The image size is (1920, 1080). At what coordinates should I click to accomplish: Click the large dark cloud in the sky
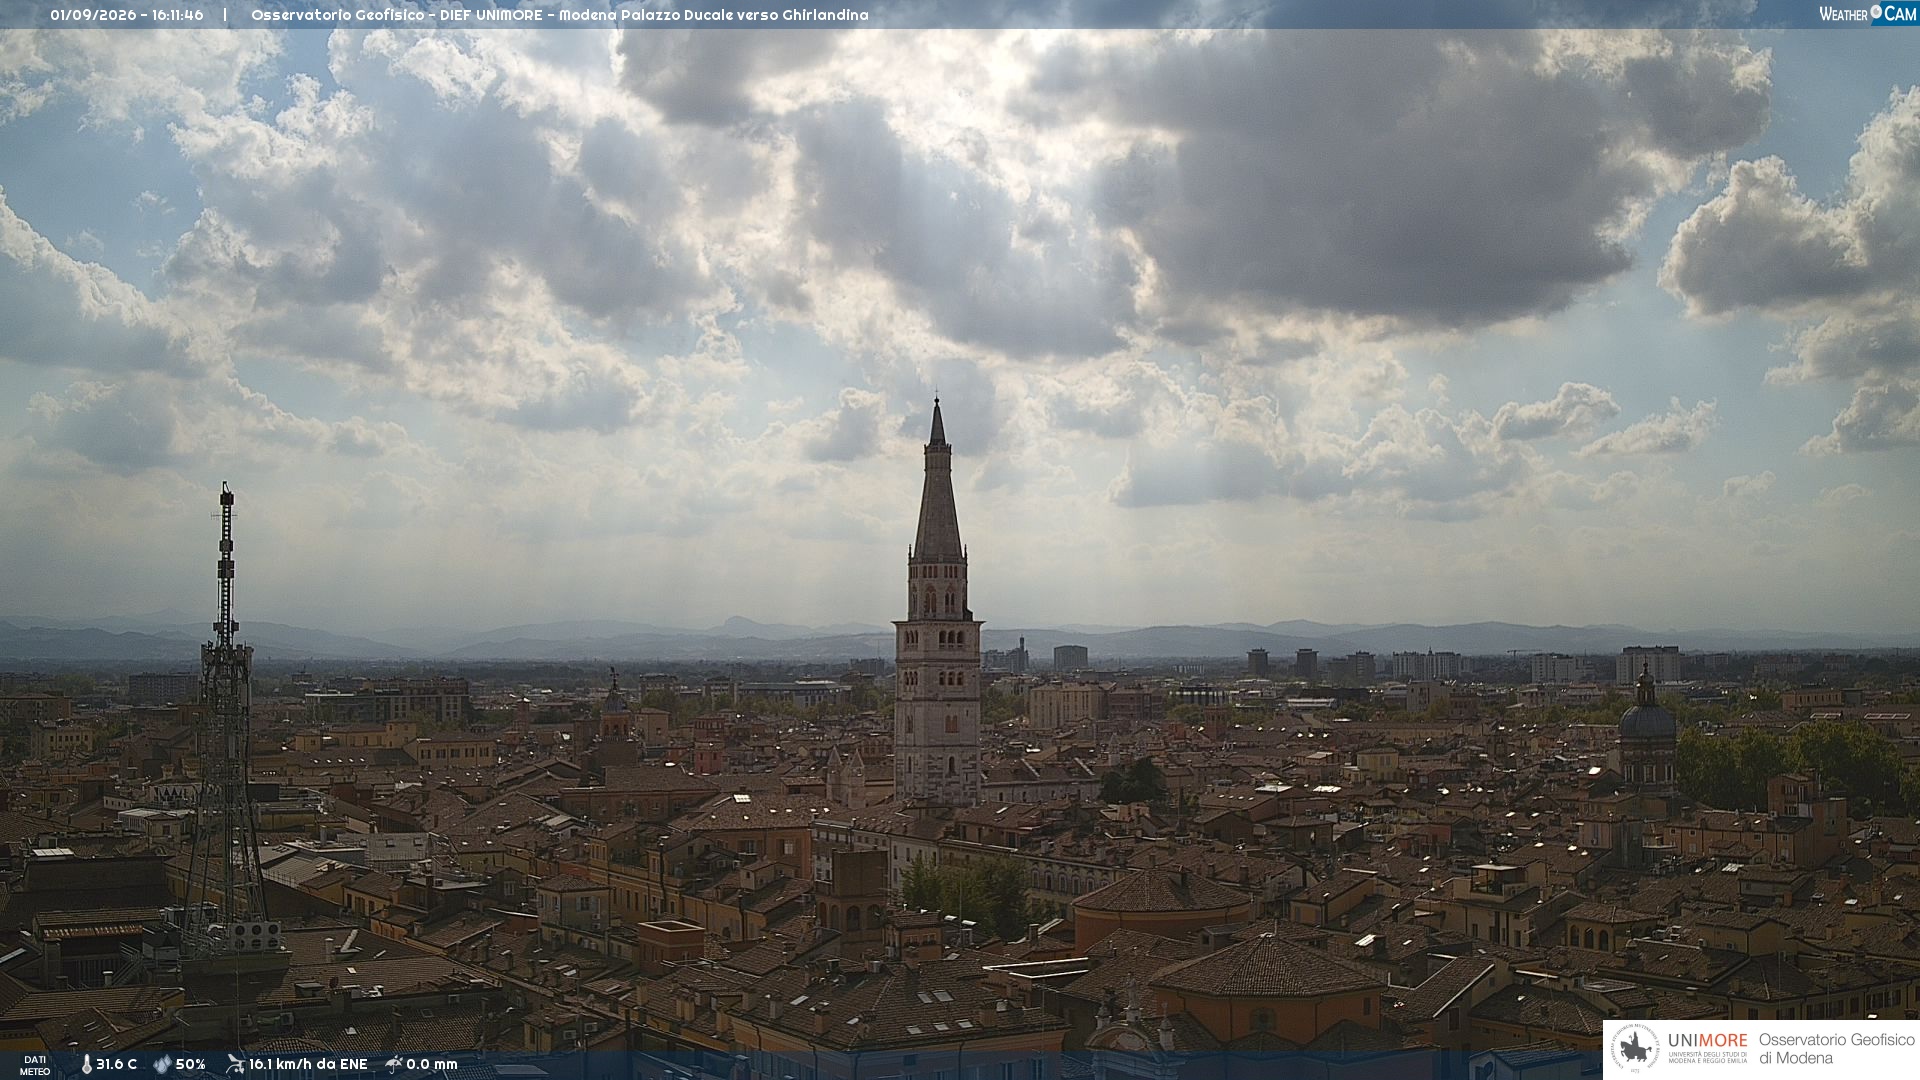coord(1380,180)
